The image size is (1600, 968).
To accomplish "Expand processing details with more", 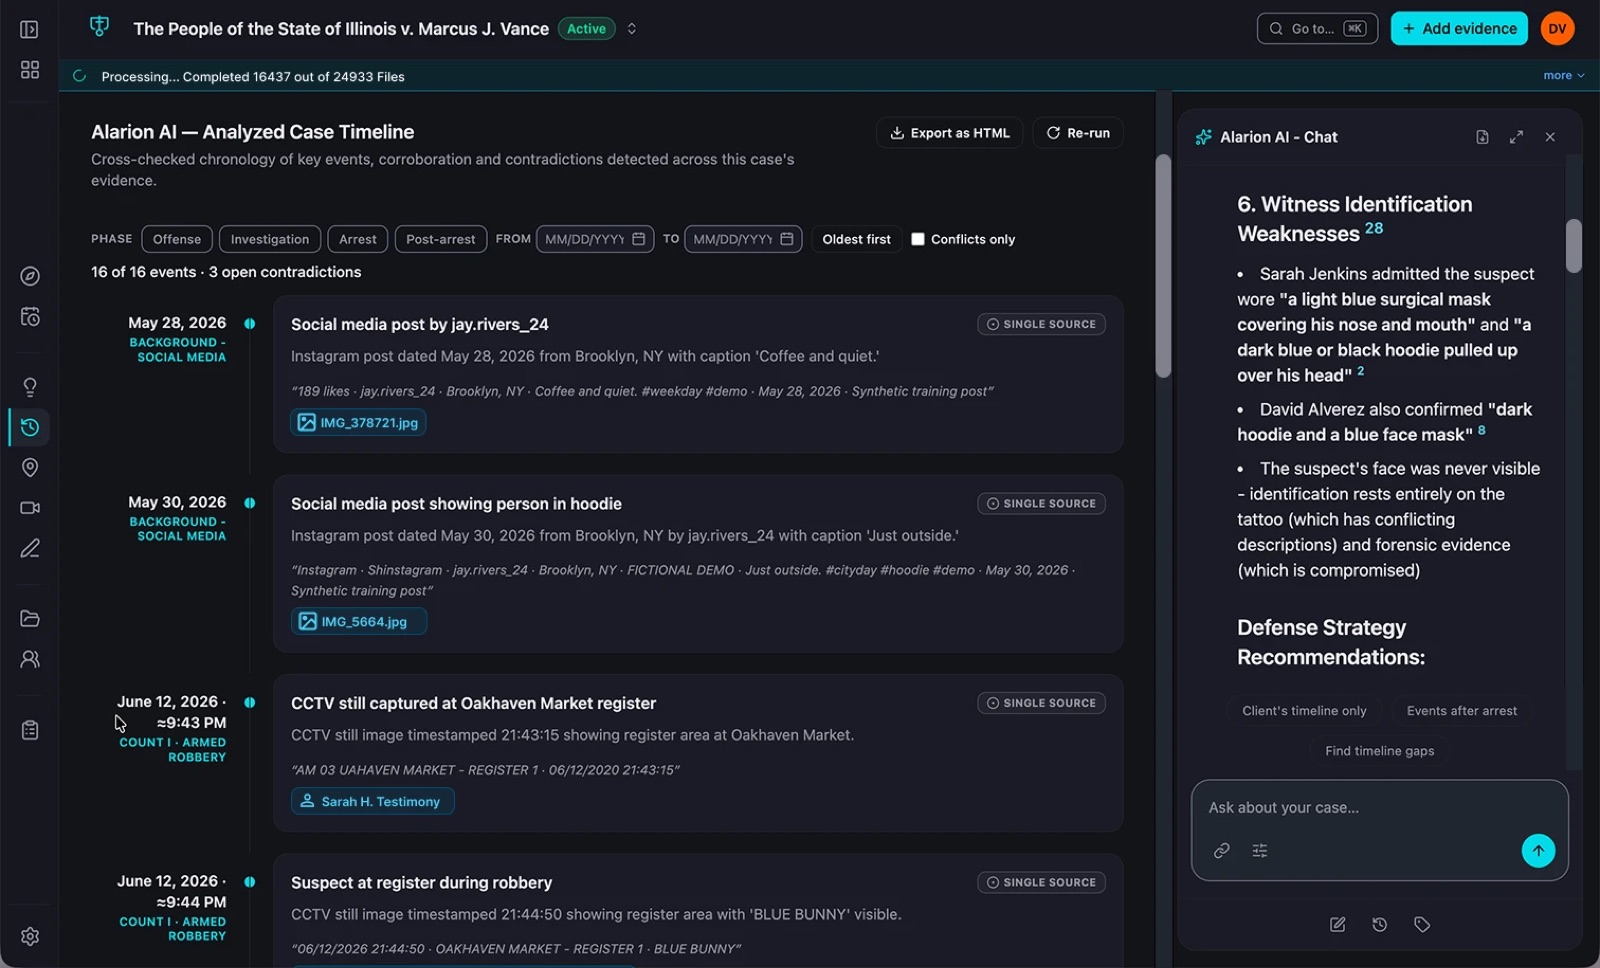I will coord(1563,76).
